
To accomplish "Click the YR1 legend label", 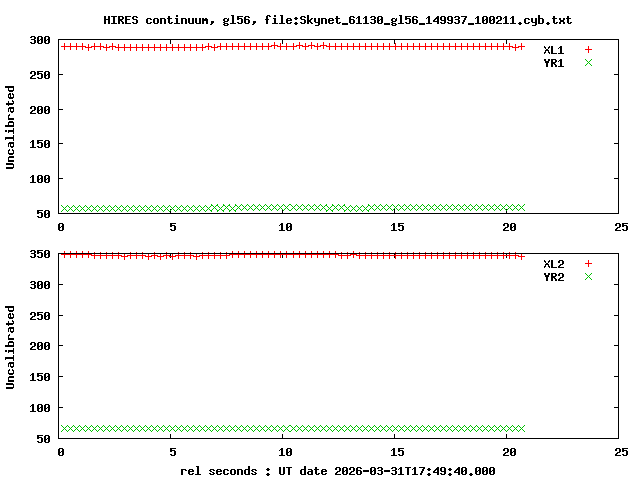I will 553,63.
